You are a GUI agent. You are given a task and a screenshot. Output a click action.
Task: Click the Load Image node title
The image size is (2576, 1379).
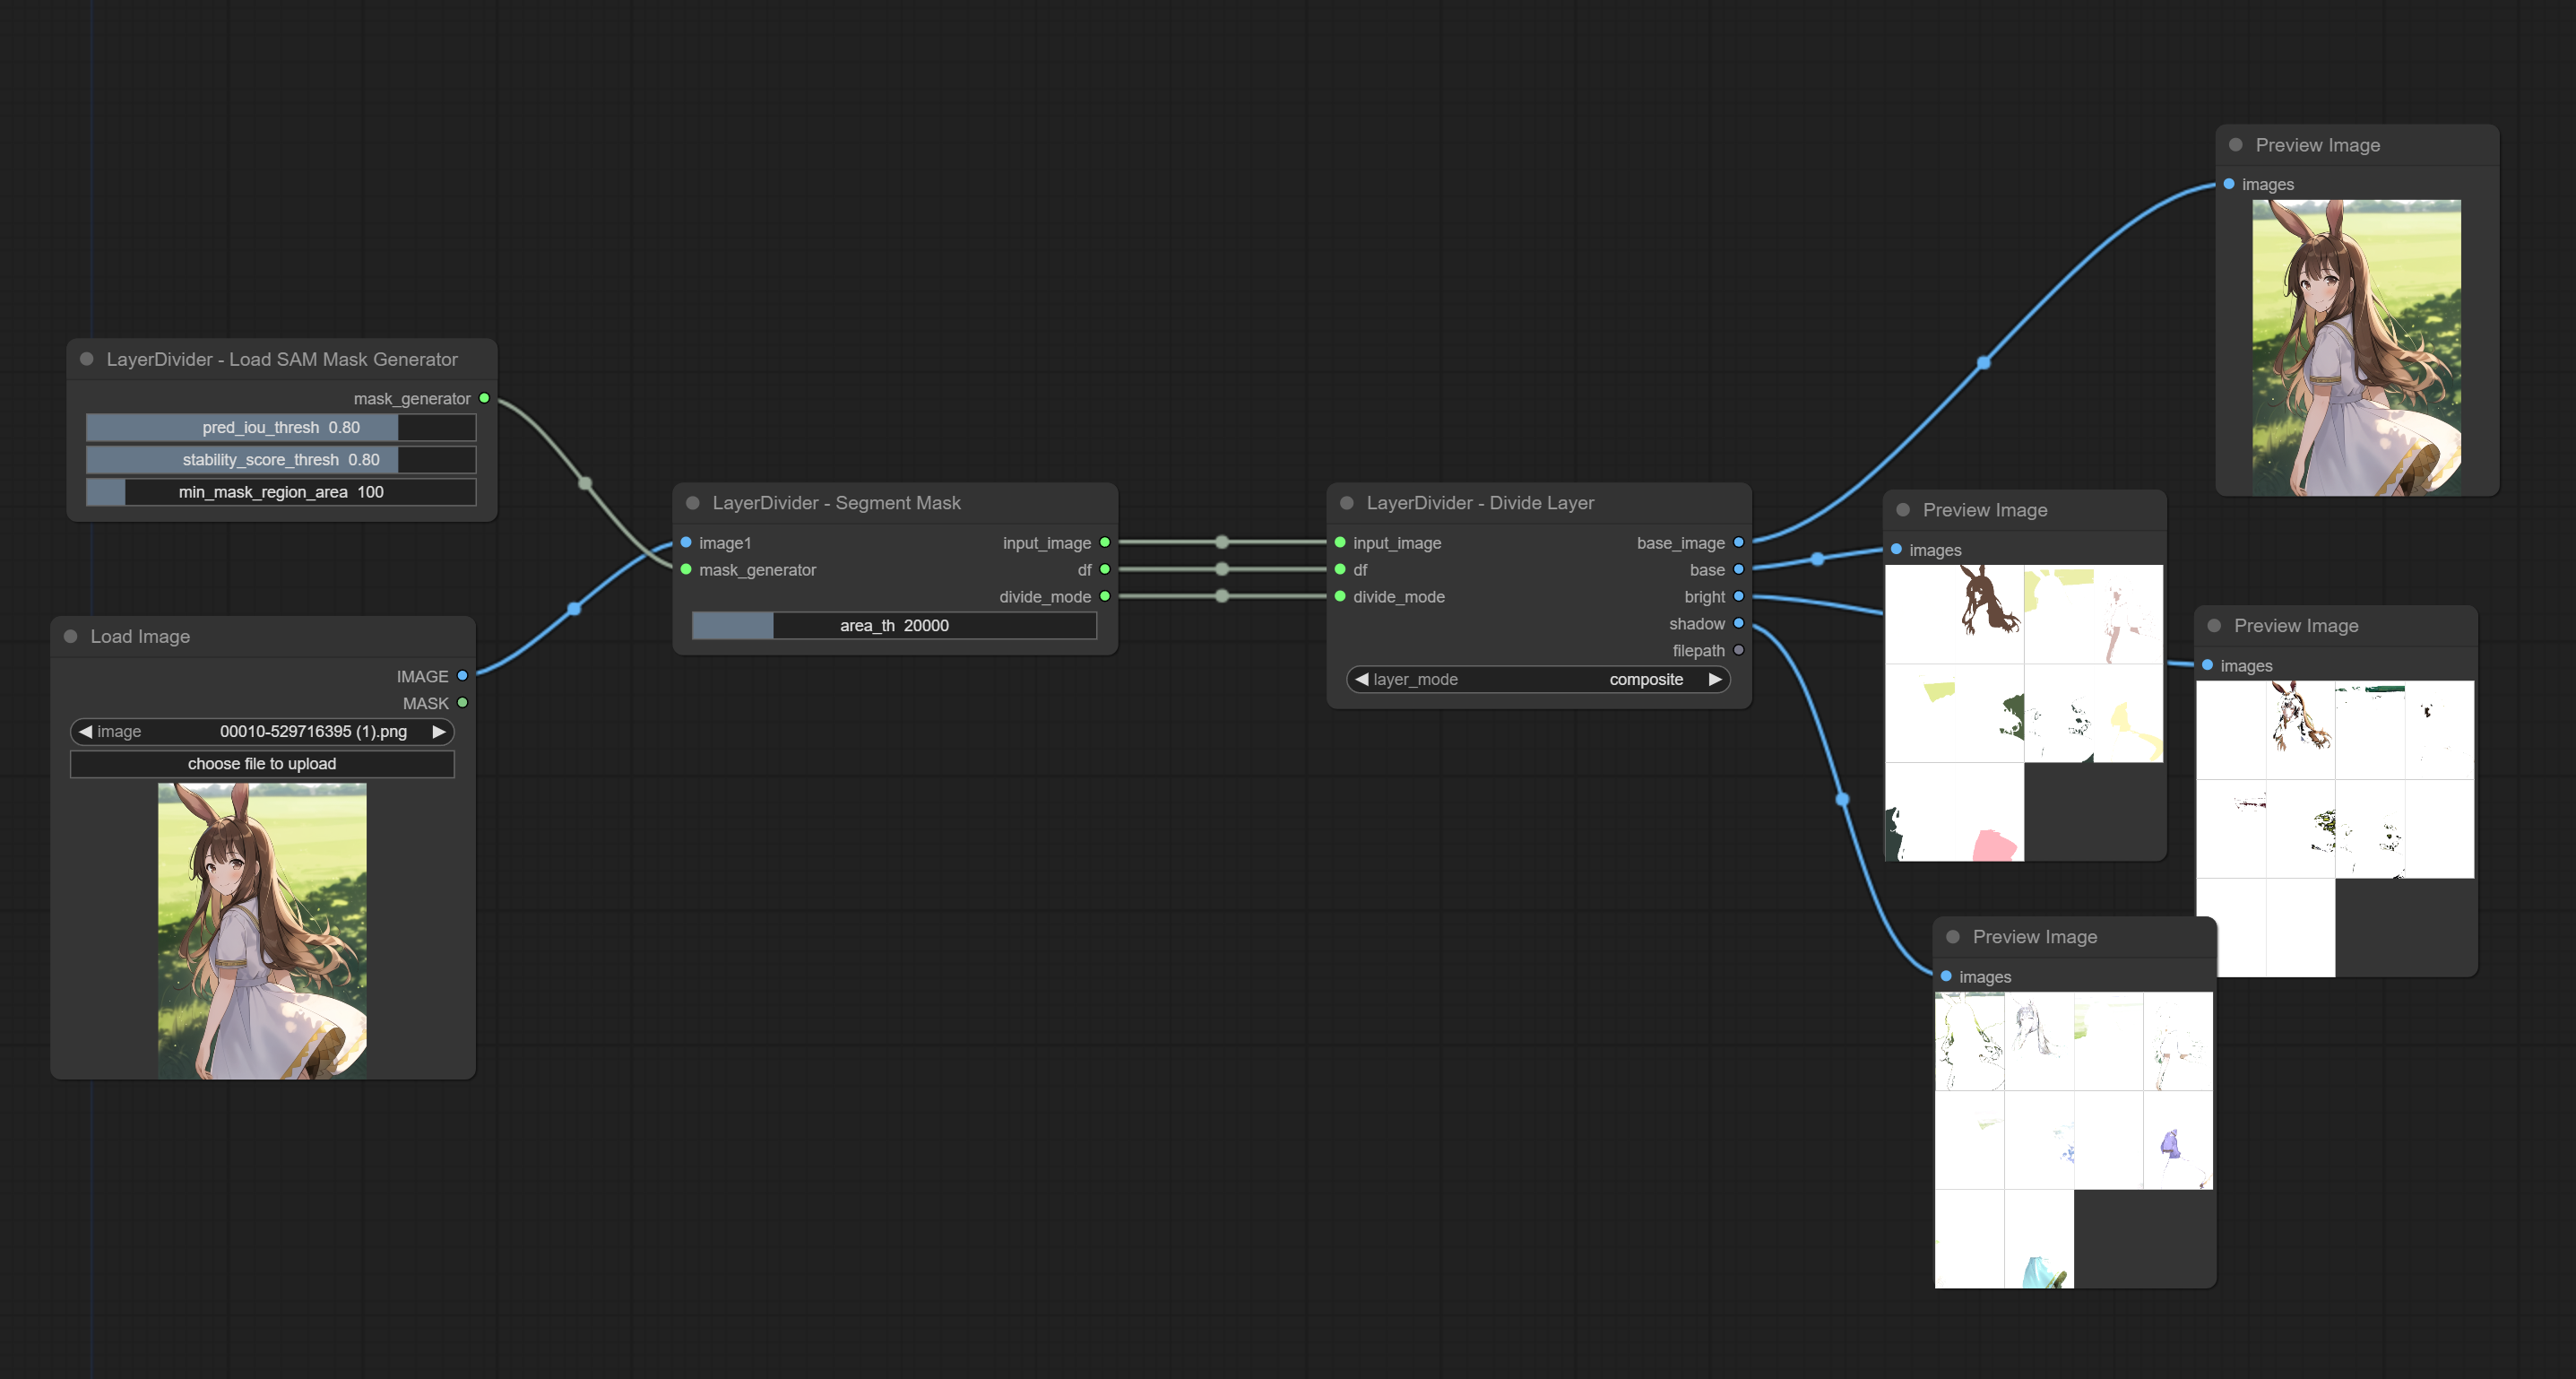pos(140,636)
